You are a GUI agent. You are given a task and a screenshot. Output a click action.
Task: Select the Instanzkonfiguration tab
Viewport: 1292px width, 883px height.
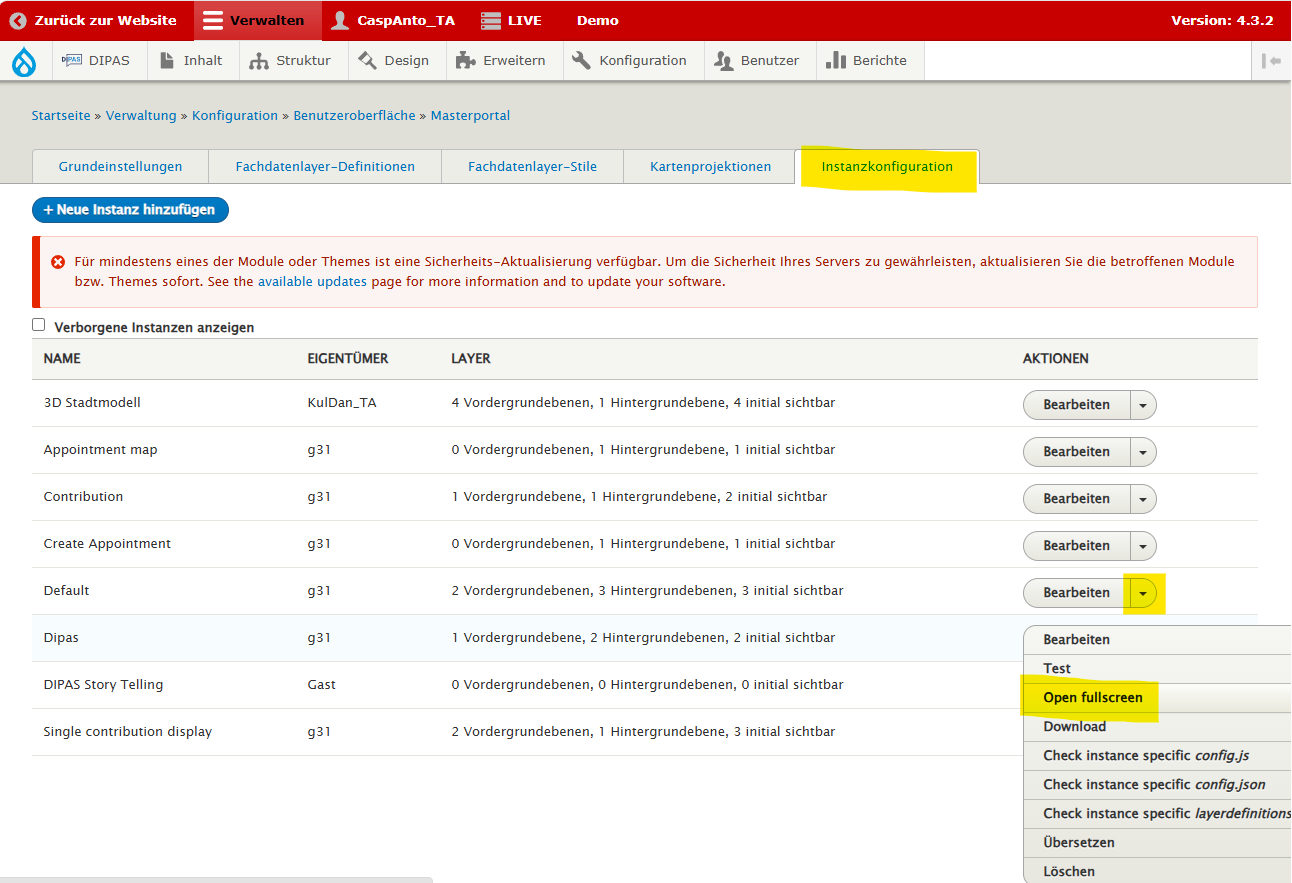click(x=887, y=167)
